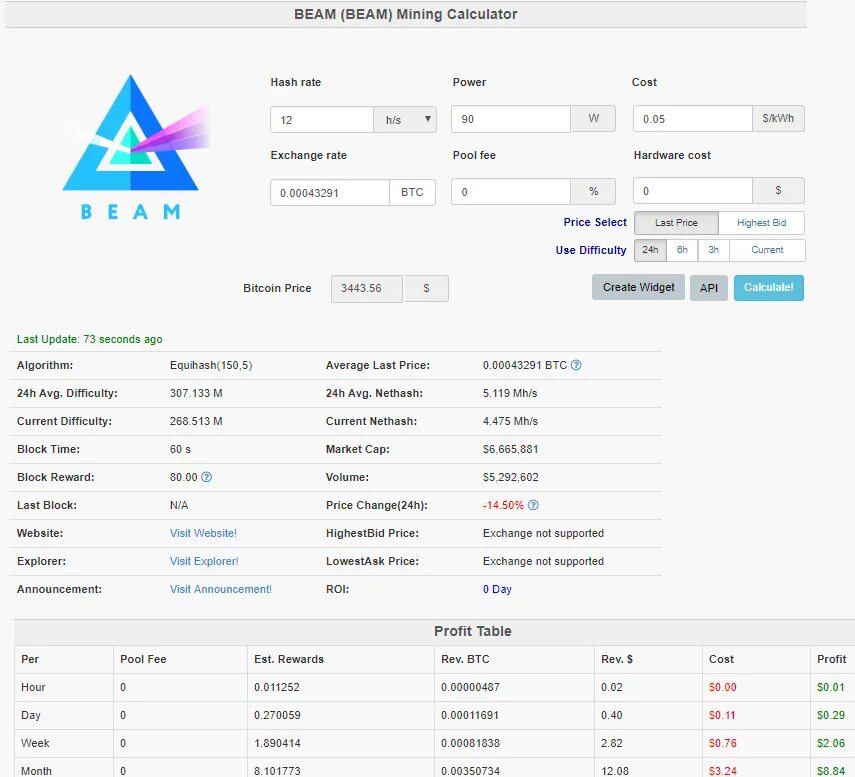Focus the Hardware cost input field
The height and width of the screenshot is (777, 855).
point(693,191)
